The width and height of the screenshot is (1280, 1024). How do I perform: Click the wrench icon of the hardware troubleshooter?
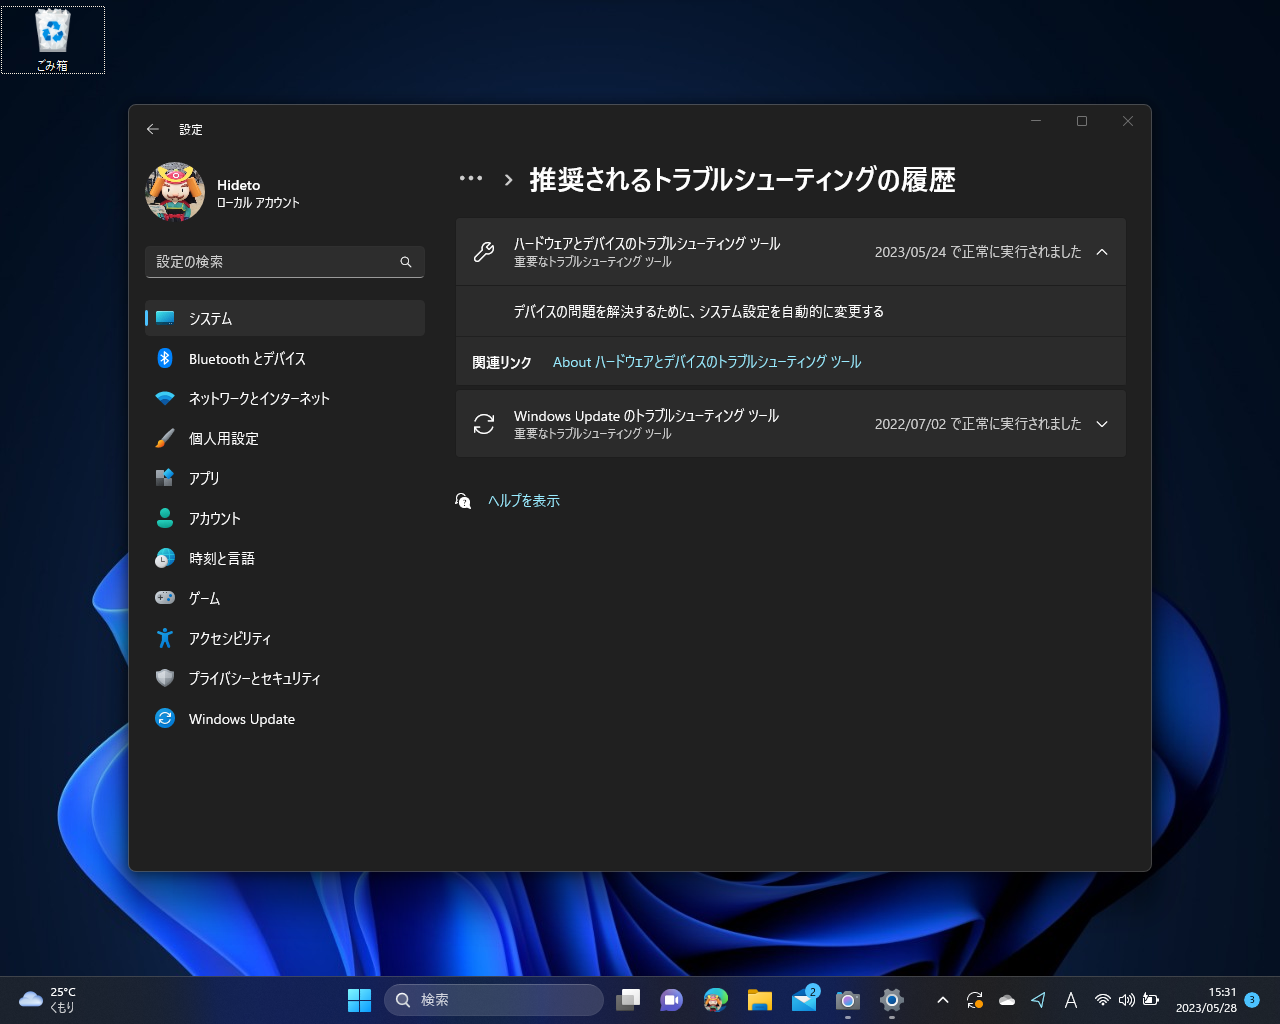483,251
